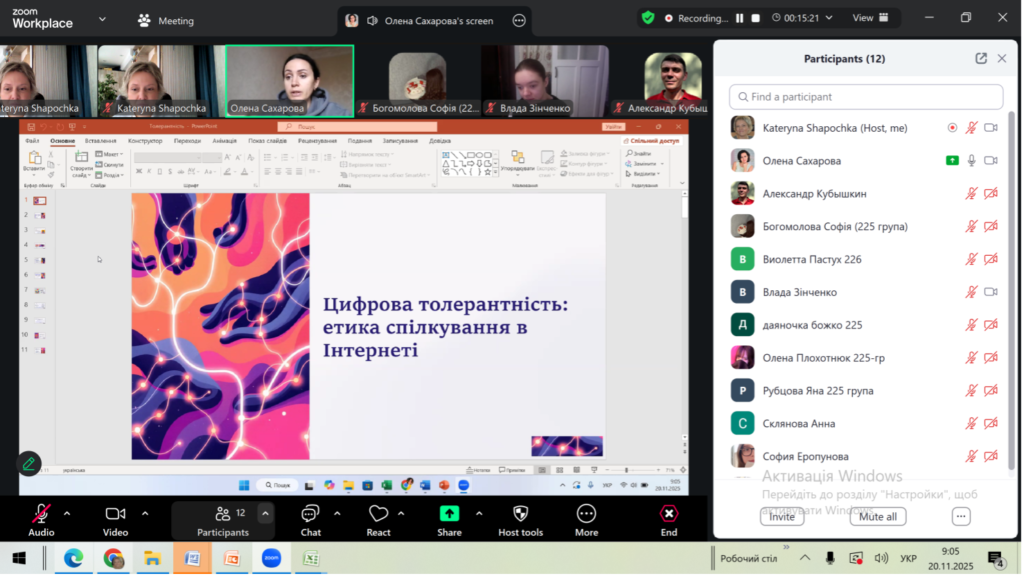Unmute the Audio microphone

[41, 514]
